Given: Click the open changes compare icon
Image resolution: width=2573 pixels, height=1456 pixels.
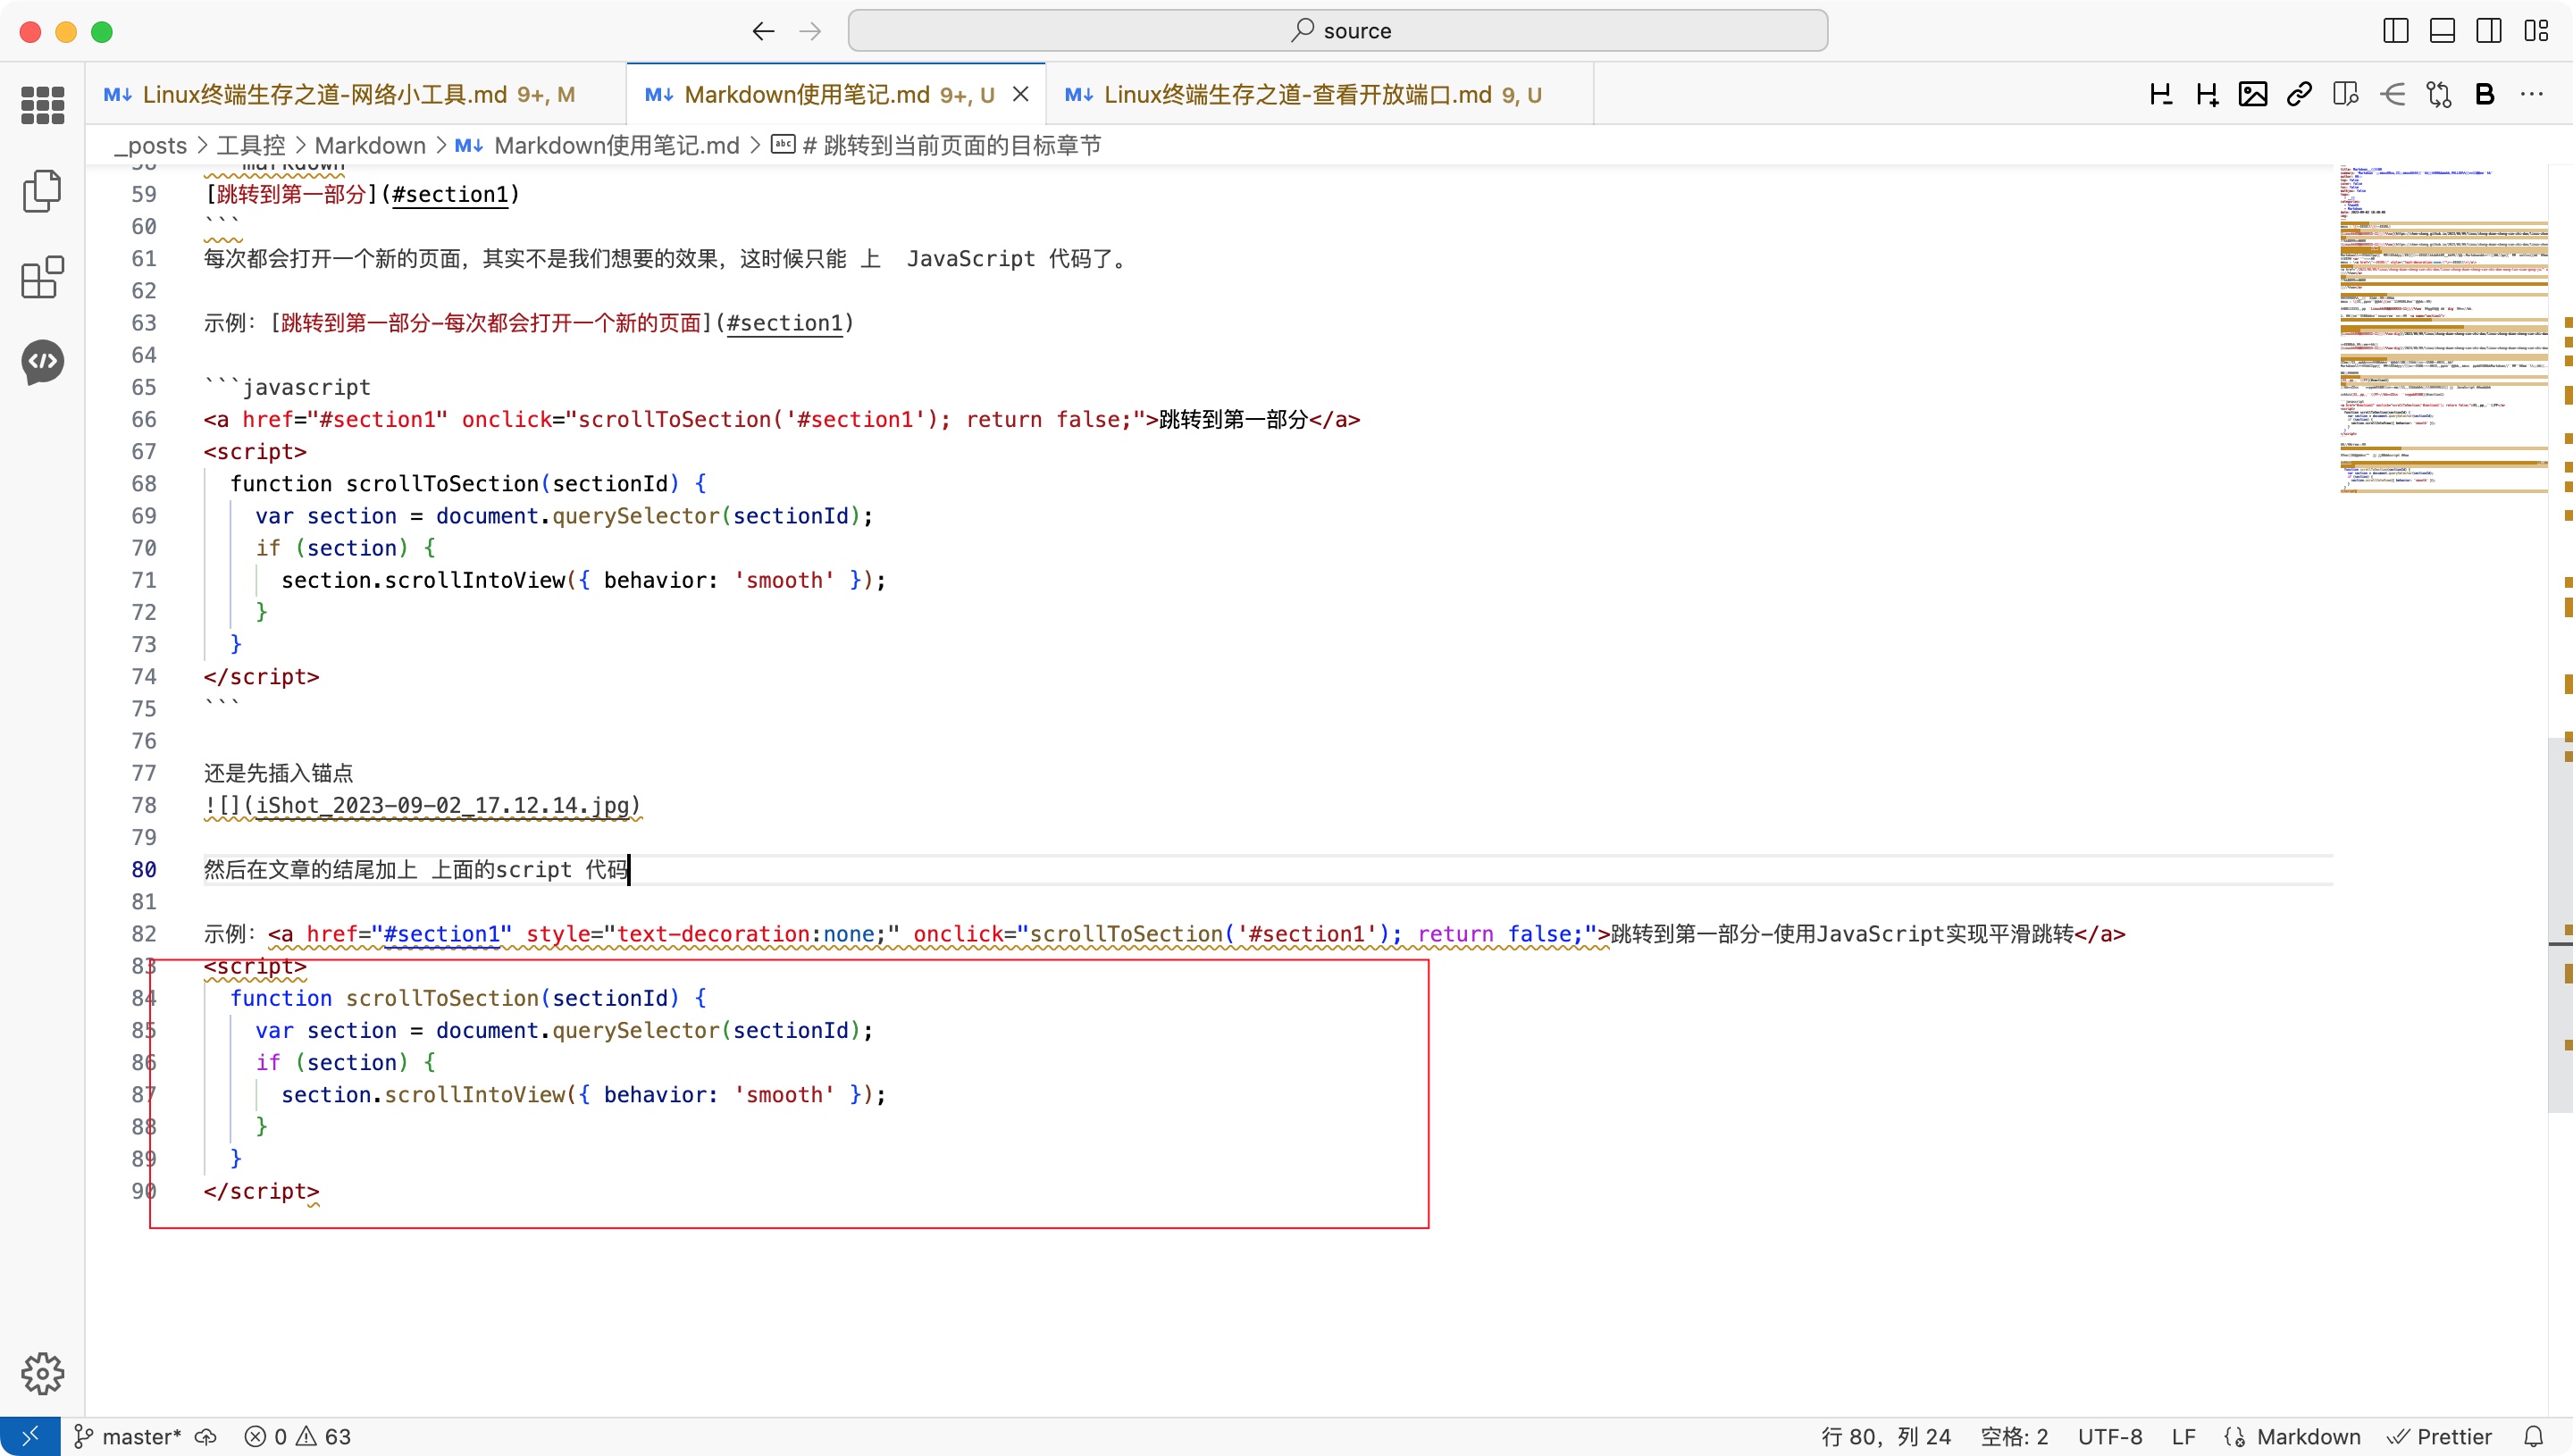Looking at the screenshot, I should 2438,94.
